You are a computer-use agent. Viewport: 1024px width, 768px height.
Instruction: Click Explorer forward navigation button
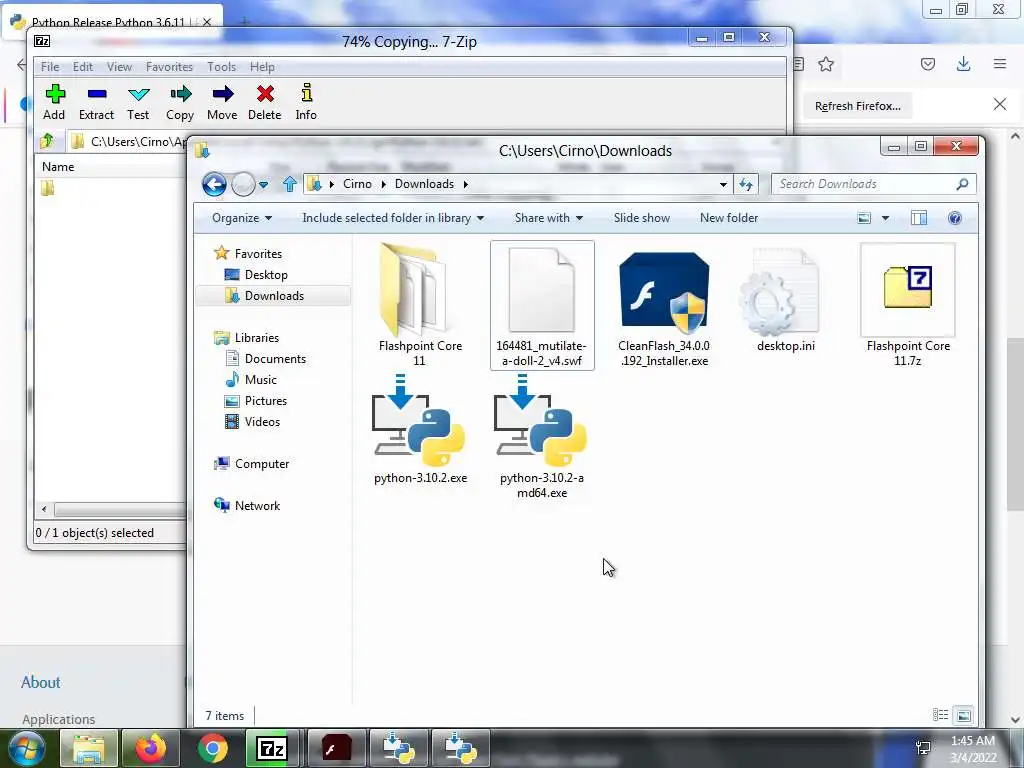243,184
